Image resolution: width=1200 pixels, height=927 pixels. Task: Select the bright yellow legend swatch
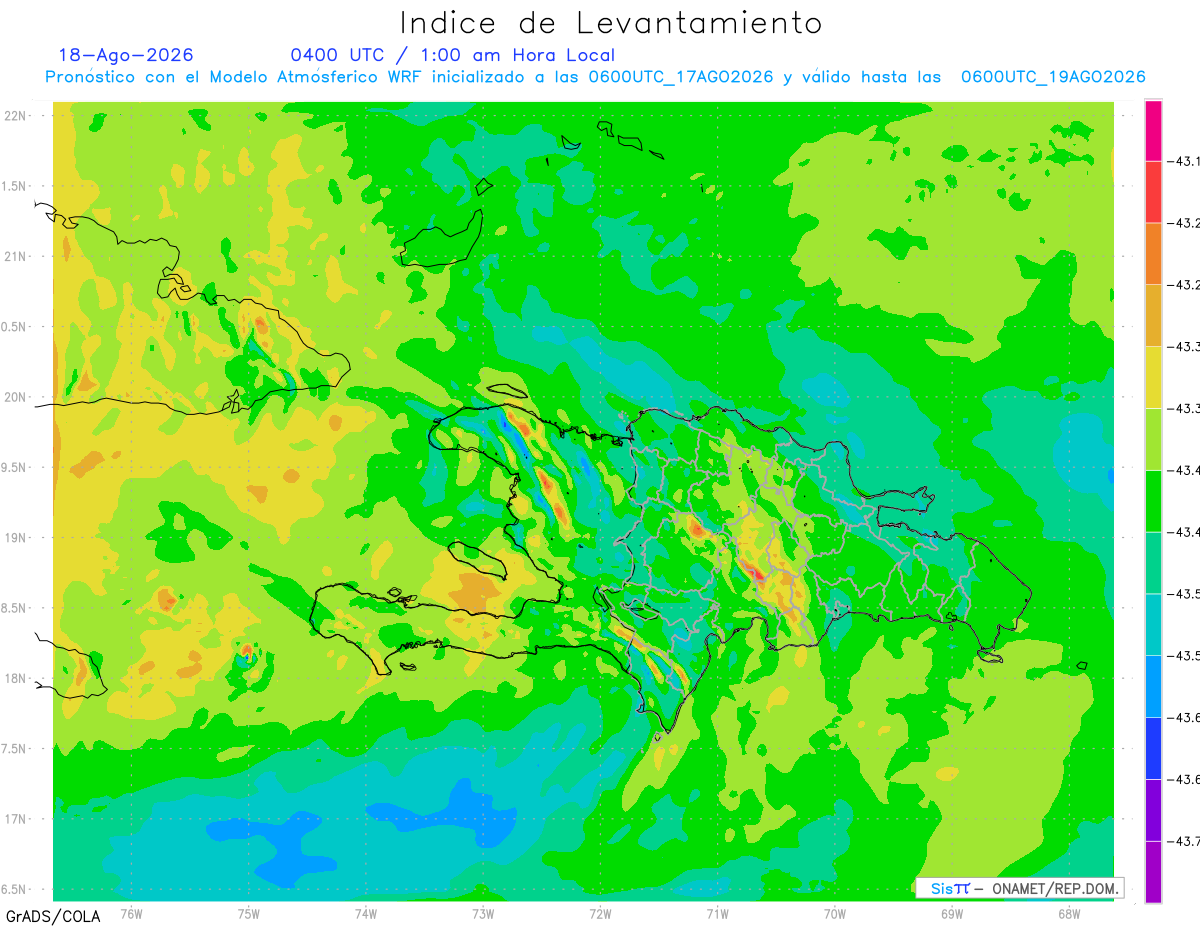[1153, 378]
